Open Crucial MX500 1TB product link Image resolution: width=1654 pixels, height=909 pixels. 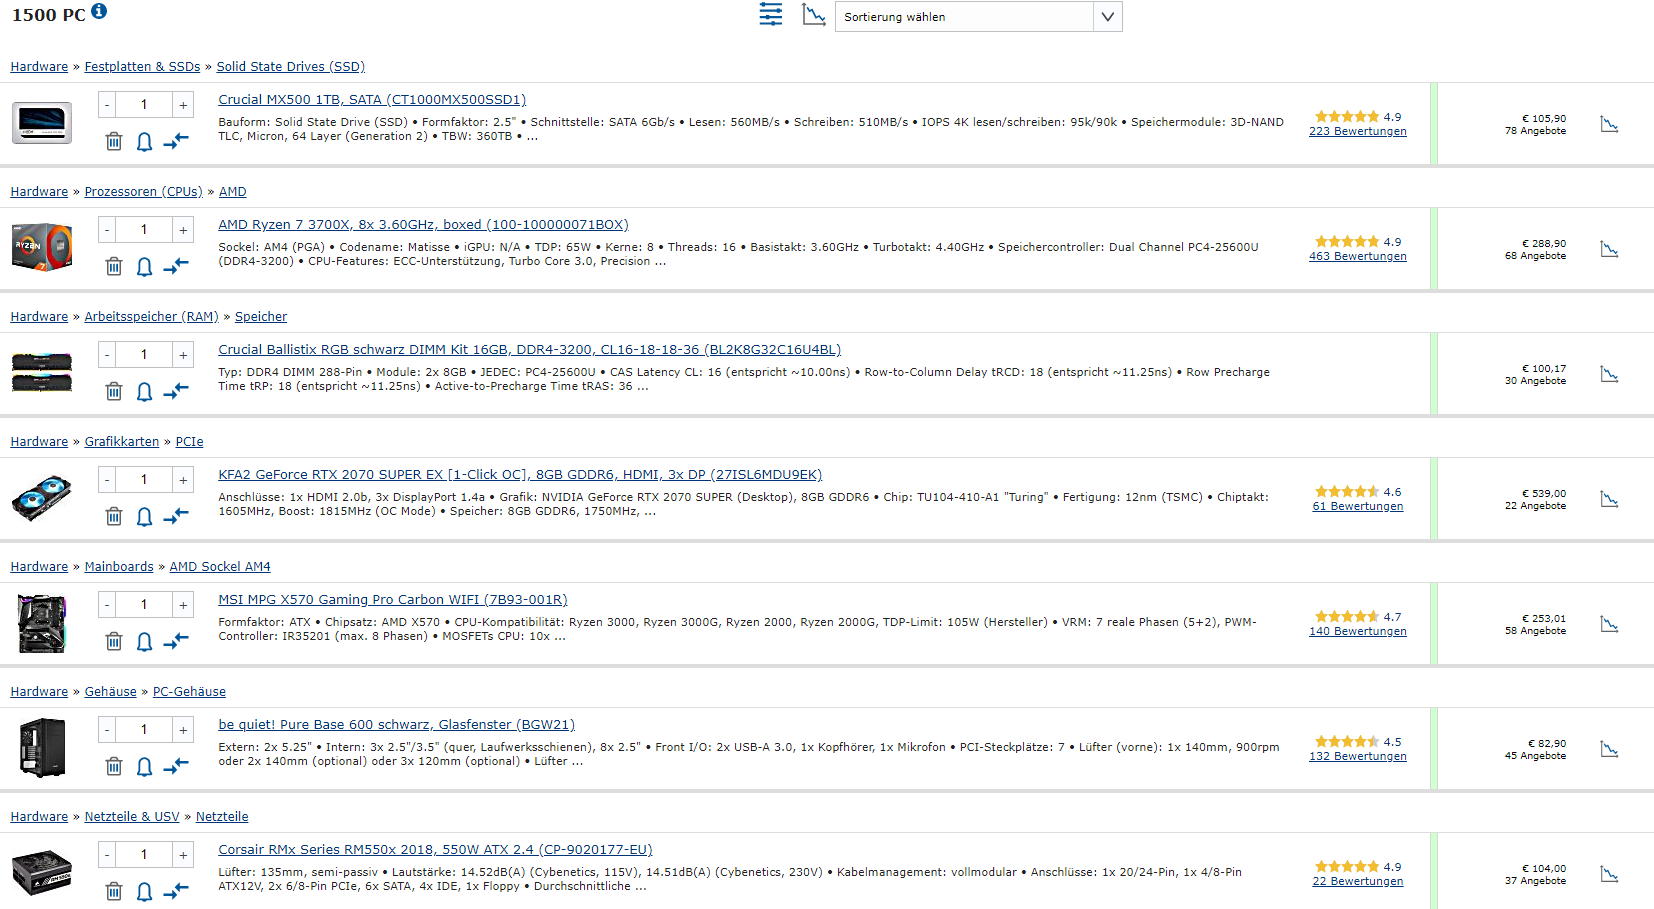[372, 99]
